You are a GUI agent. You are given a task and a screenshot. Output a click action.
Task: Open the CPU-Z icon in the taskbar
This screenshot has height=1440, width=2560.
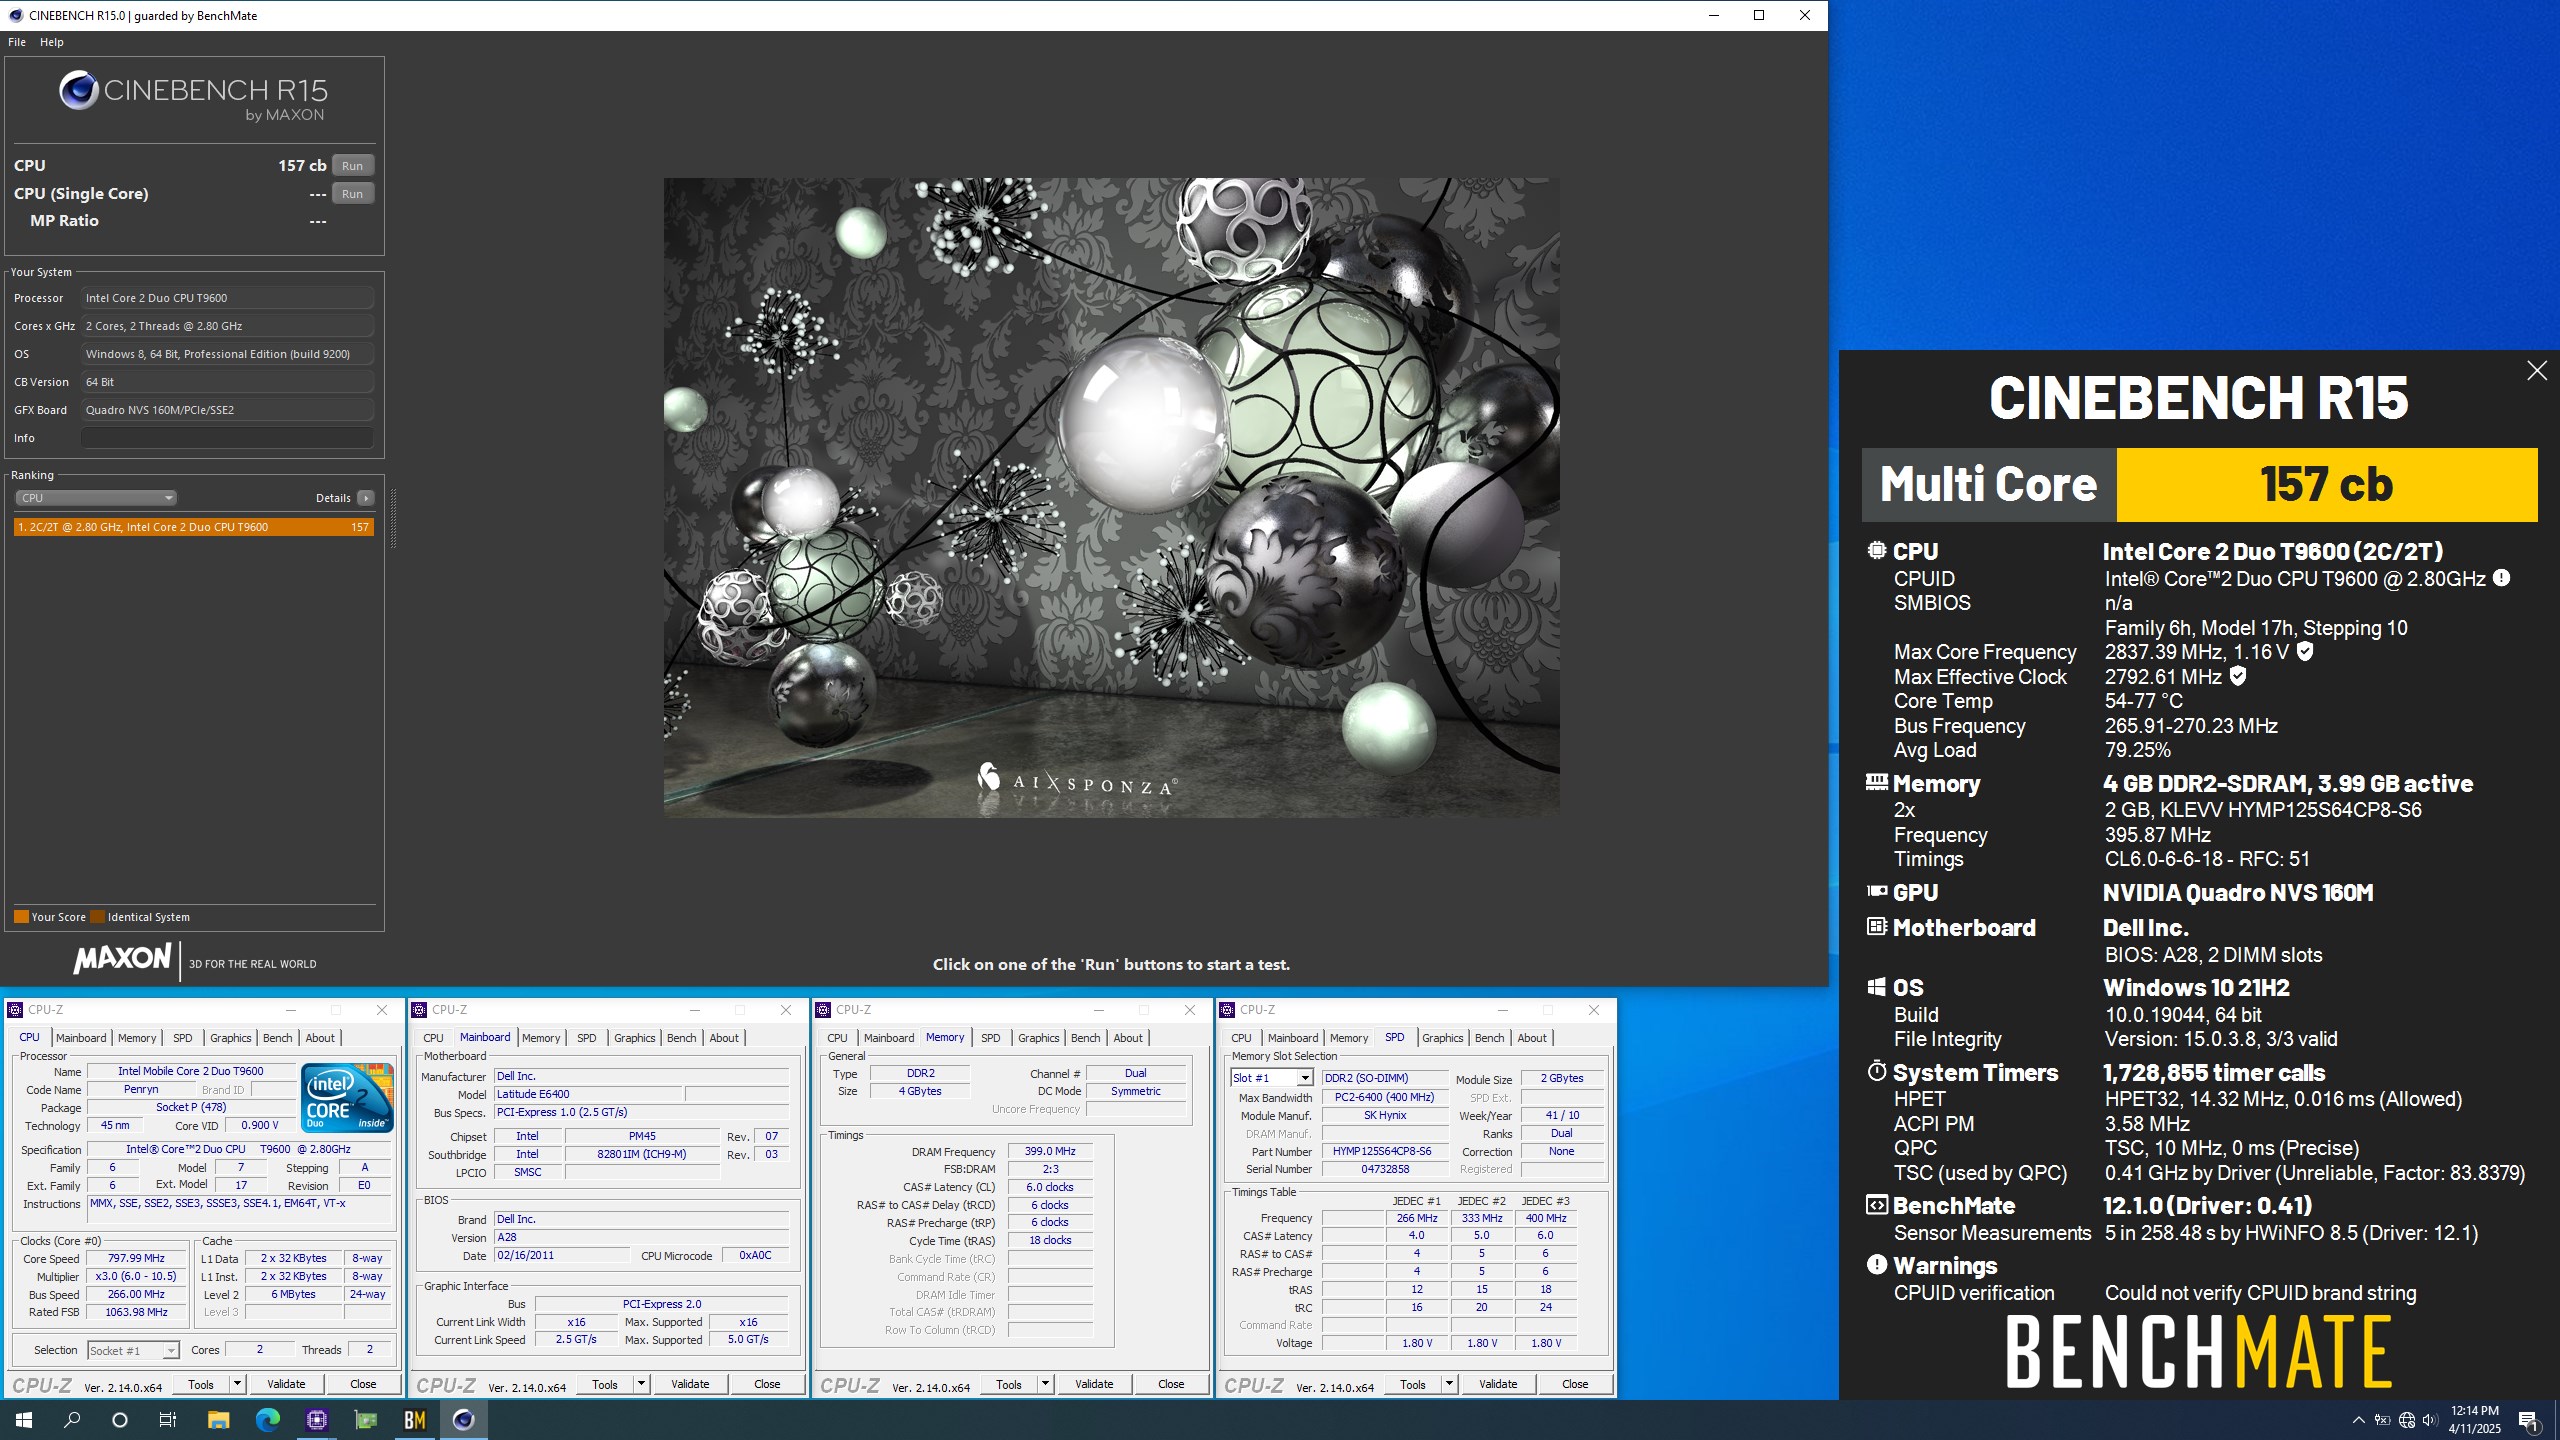point(317,1419)
